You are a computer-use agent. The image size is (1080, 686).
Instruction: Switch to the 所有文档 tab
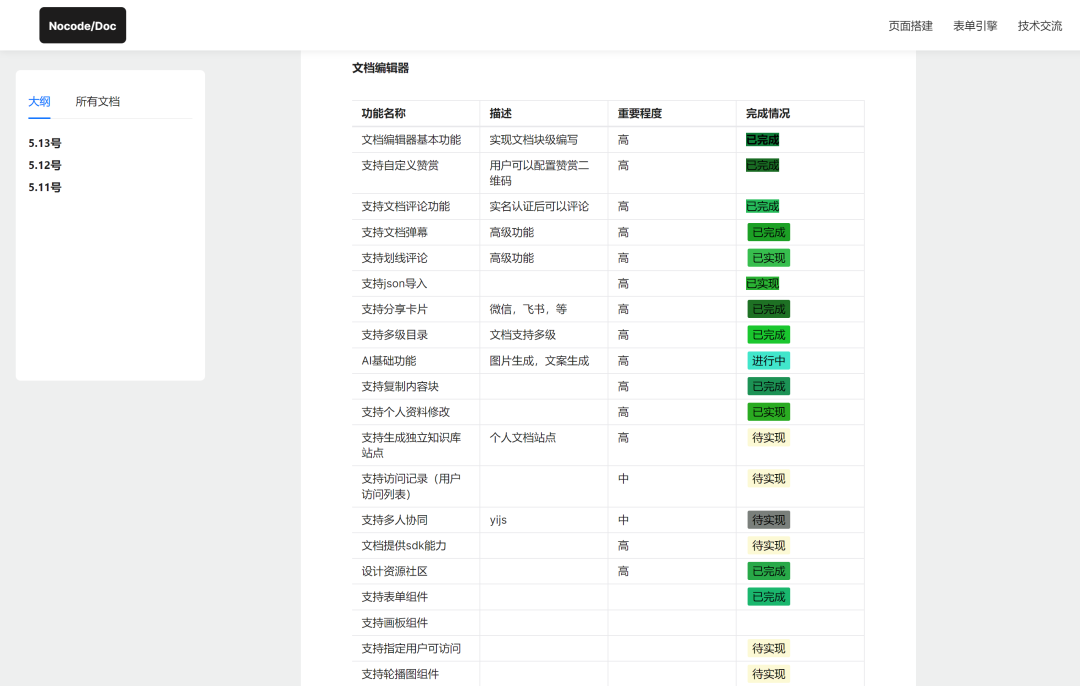coord(98,101)
